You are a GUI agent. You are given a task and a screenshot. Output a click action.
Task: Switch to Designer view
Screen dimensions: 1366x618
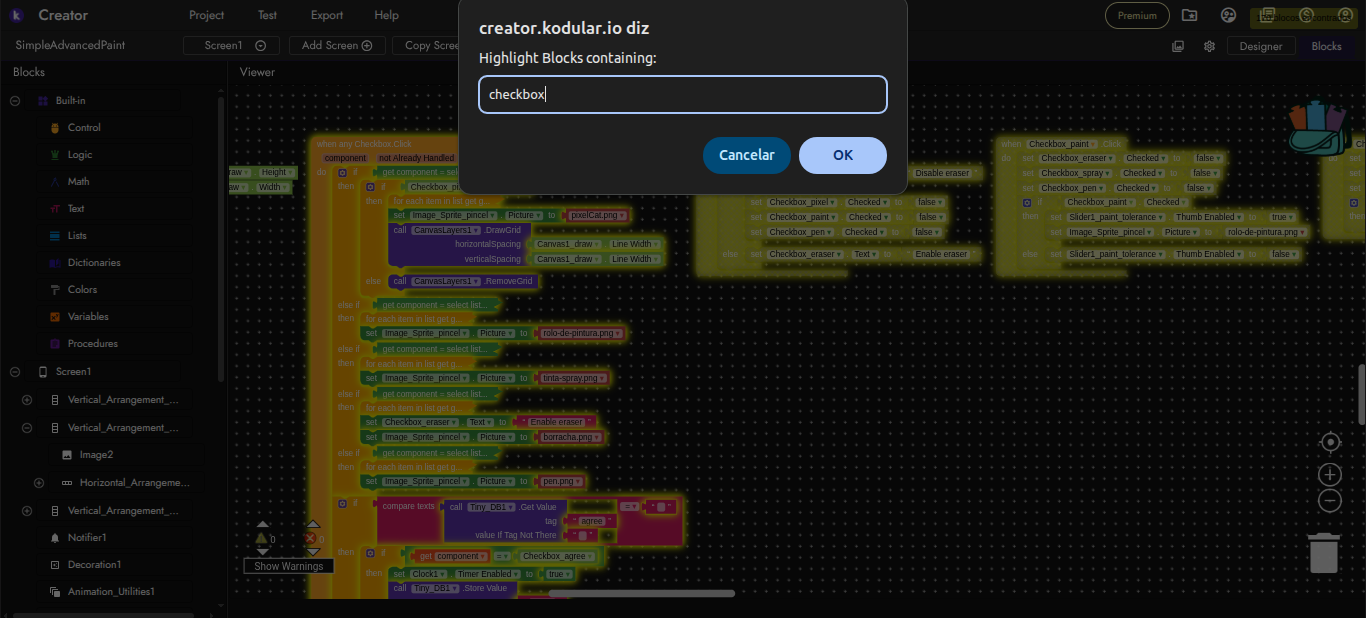point(1261,46)
